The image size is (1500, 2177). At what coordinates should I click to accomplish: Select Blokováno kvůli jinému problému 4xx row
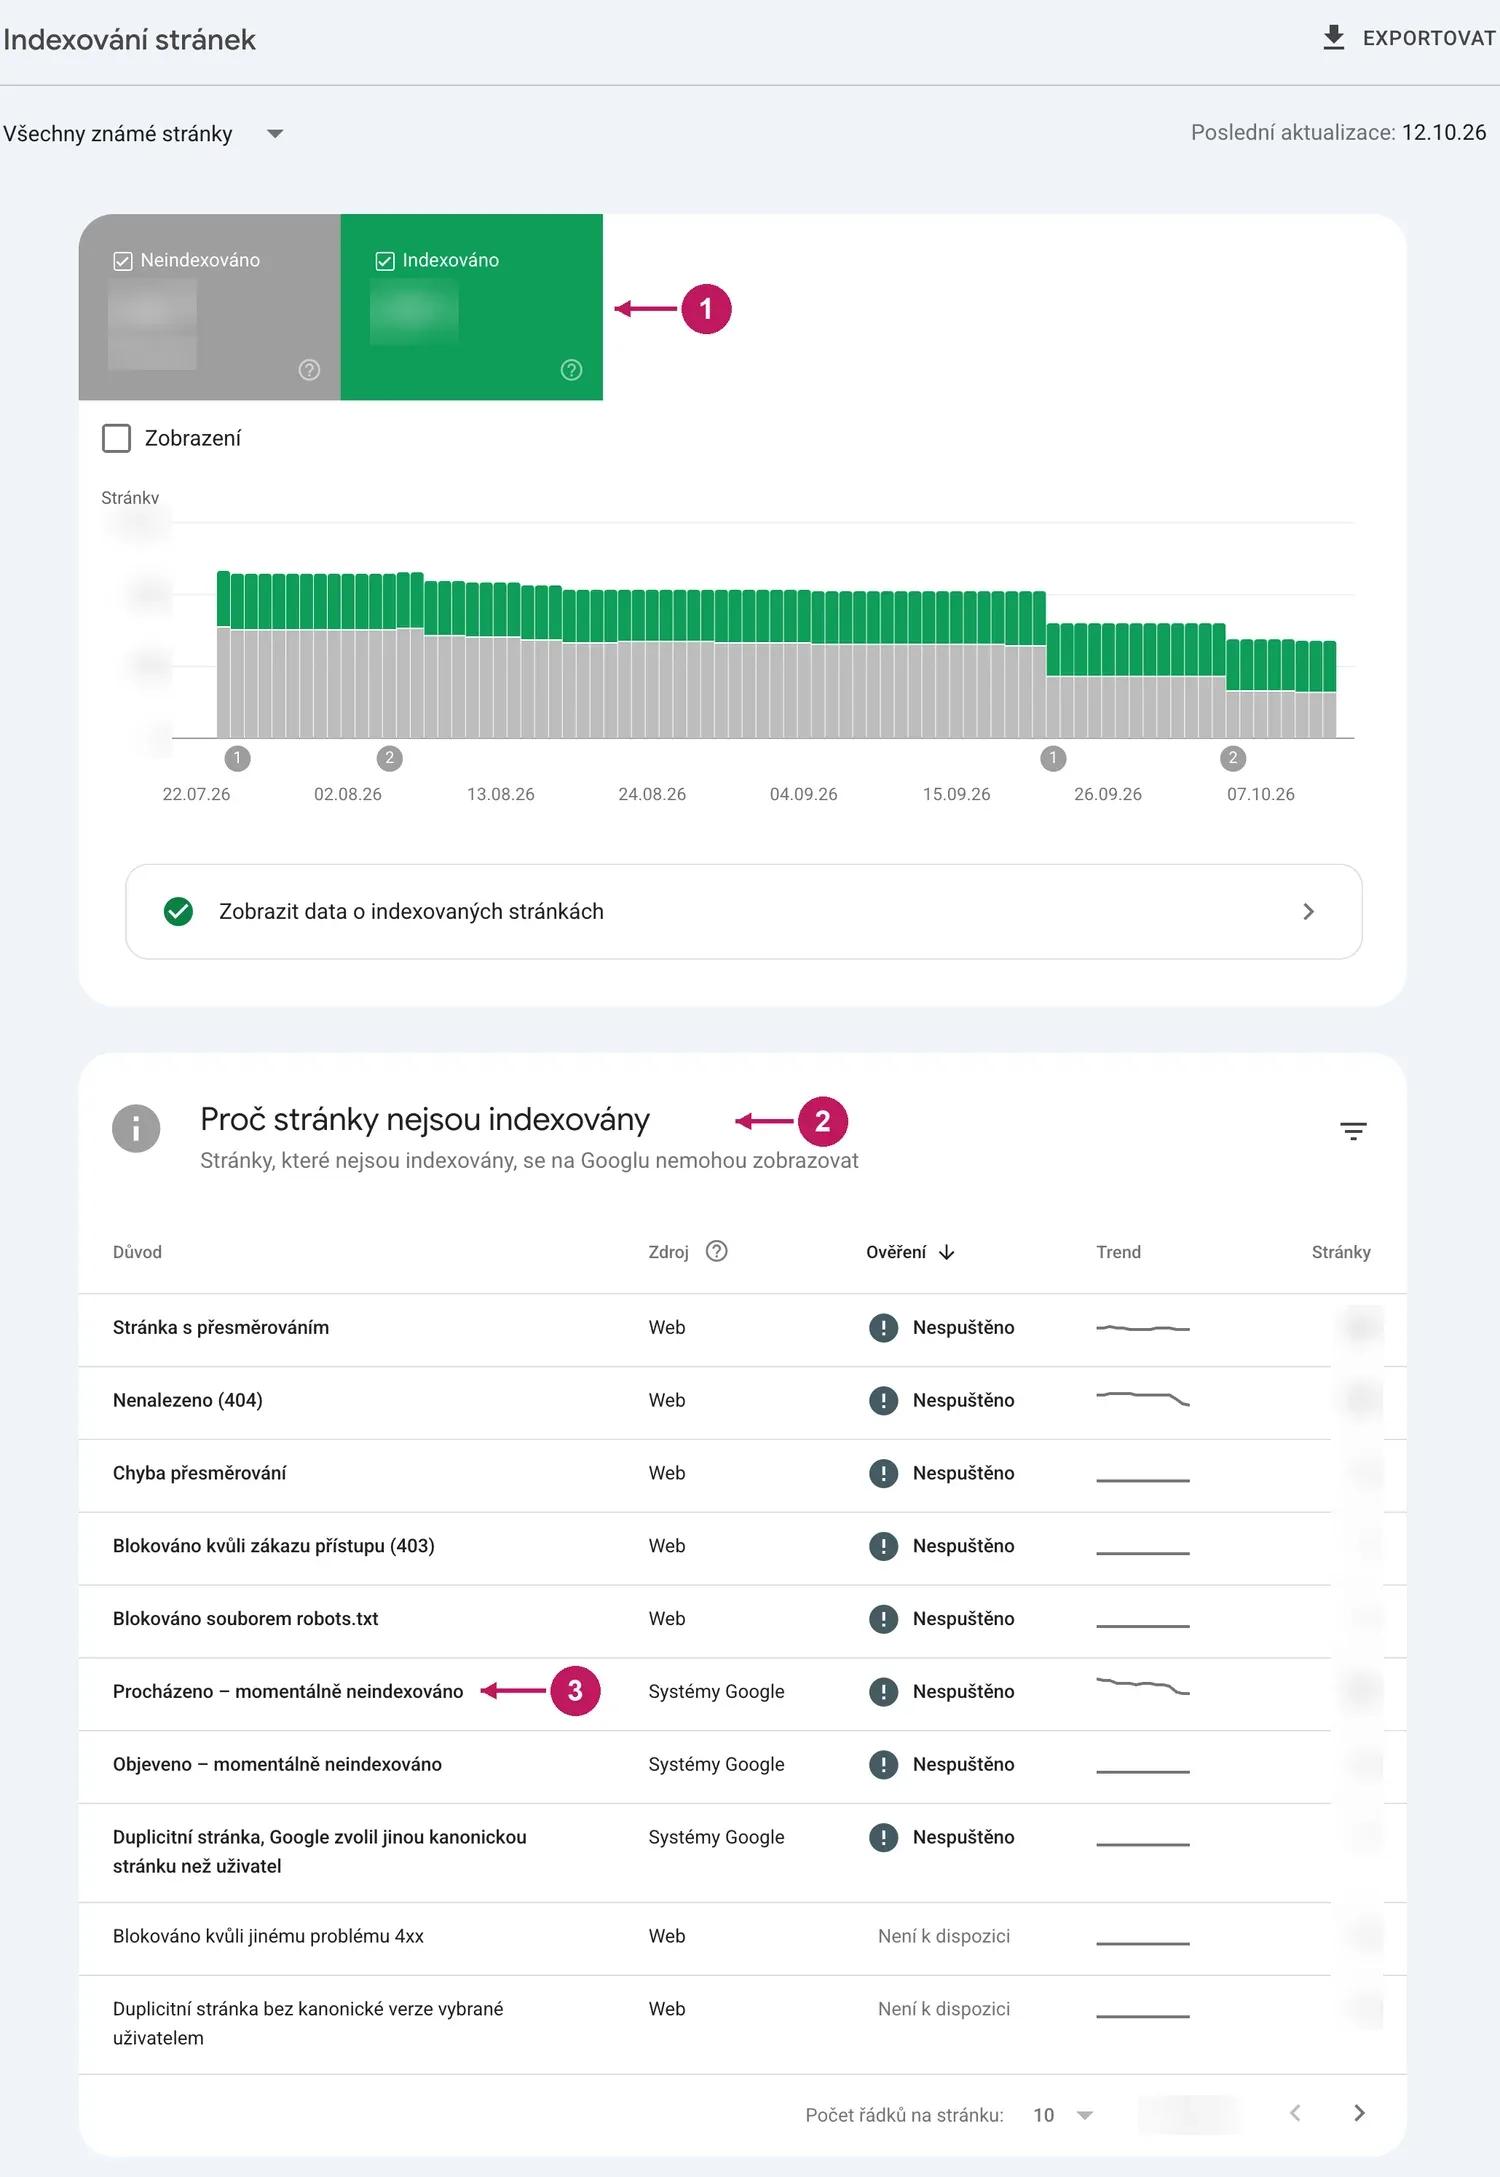[x=742, y=1939]
